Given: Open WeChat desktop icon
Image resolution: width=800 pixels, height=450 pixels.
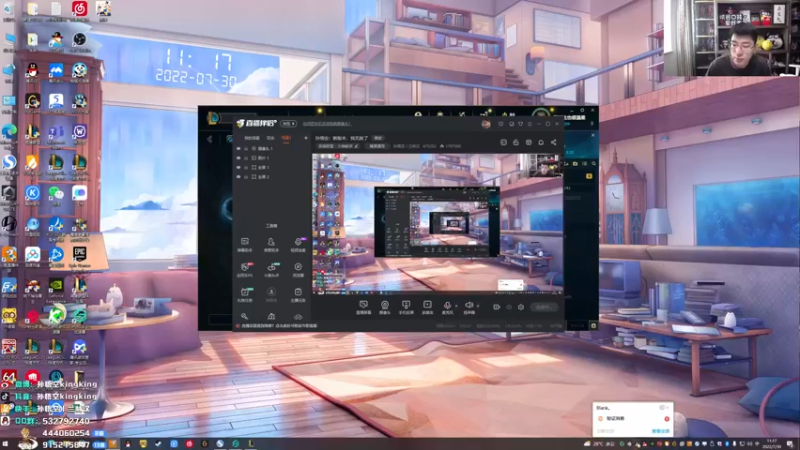Looking at the screenshot, I should click(x=56, y=195).
